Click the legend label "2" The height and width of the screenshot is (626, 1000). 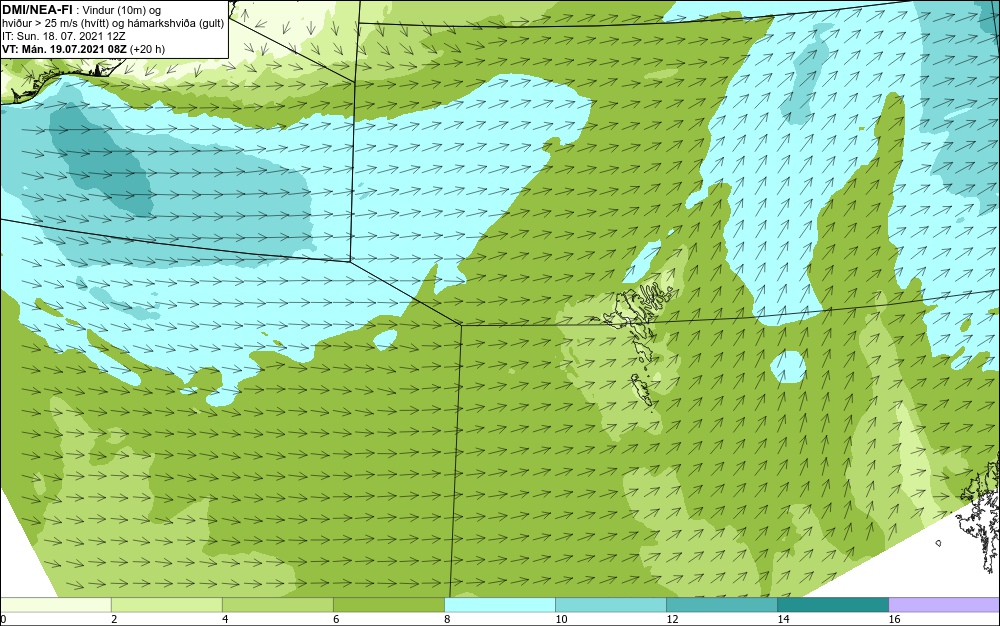tap(114, 619)
